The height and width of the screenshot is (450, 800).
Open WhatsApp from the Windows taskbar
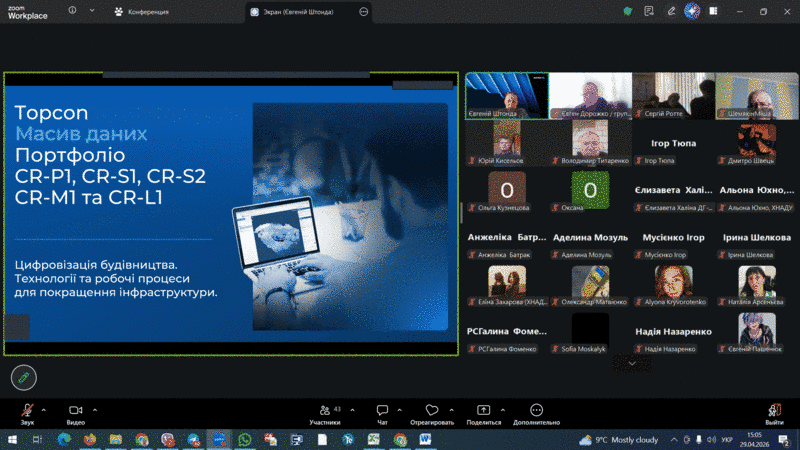pos(245,439)
